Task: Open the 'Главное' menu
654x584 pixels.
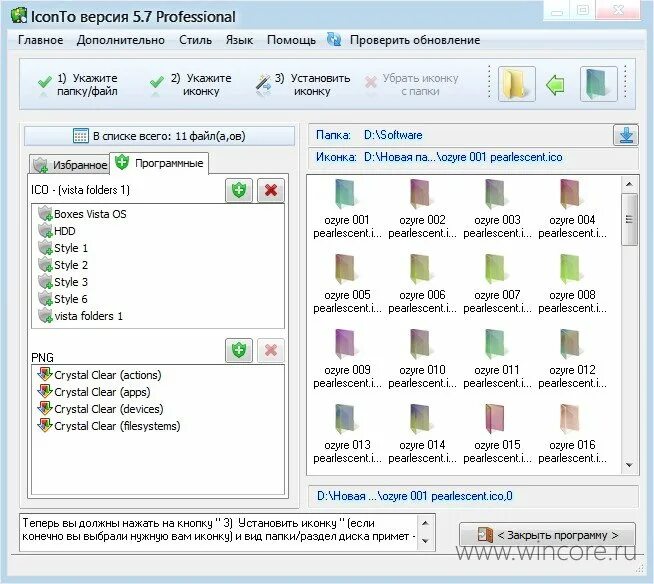Action: (40, 40)
